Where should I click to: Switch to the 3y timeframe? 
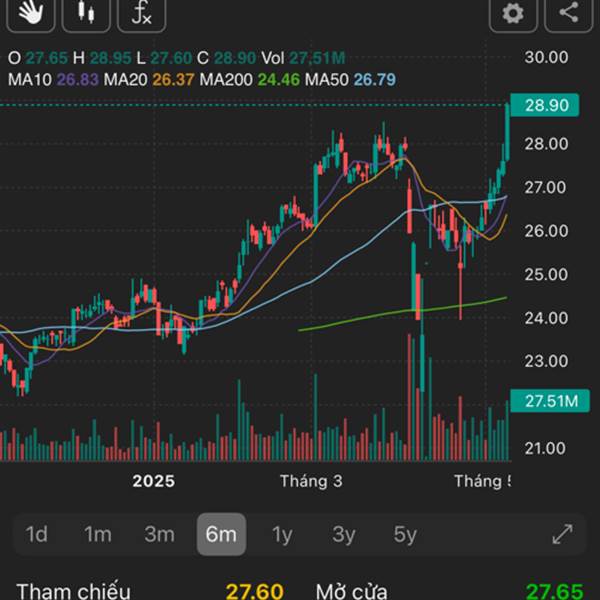344,535
